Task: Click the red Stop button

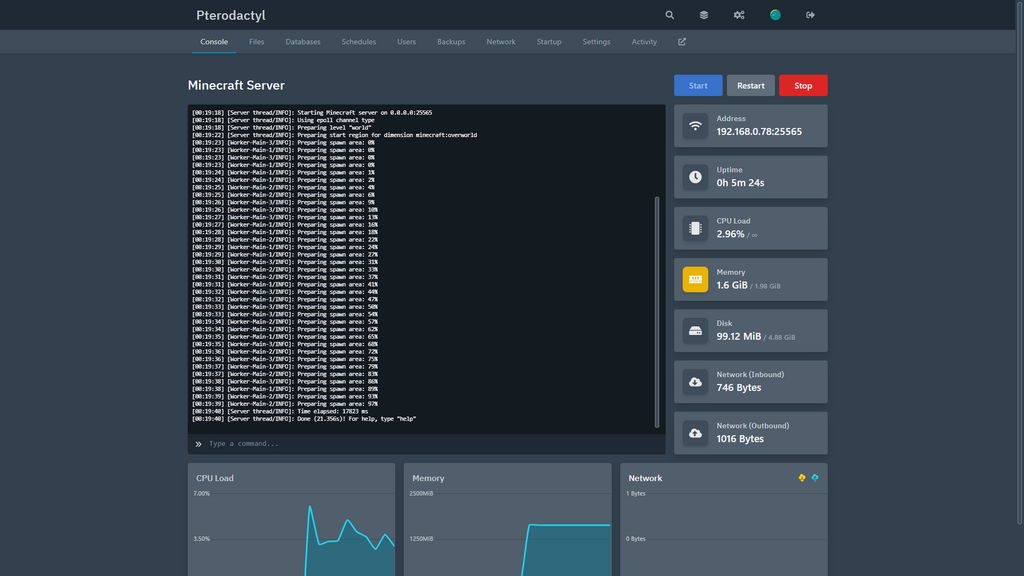Action: coord(803,86)
